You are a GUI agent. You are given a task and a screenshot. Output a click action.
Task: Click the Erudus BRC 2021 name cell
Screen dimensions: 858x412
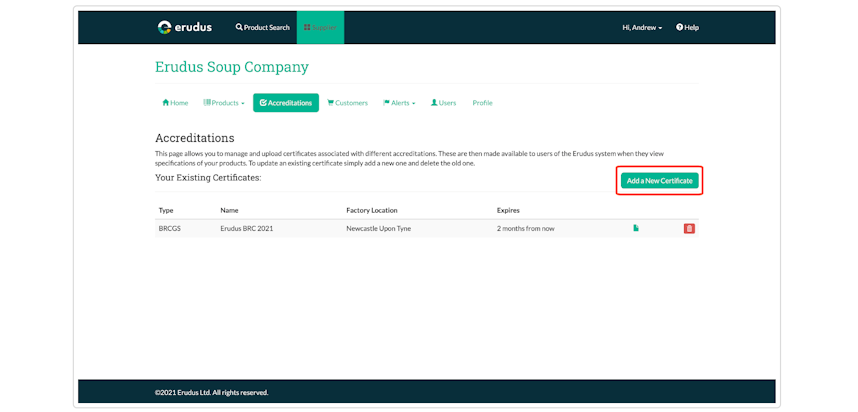246,229
